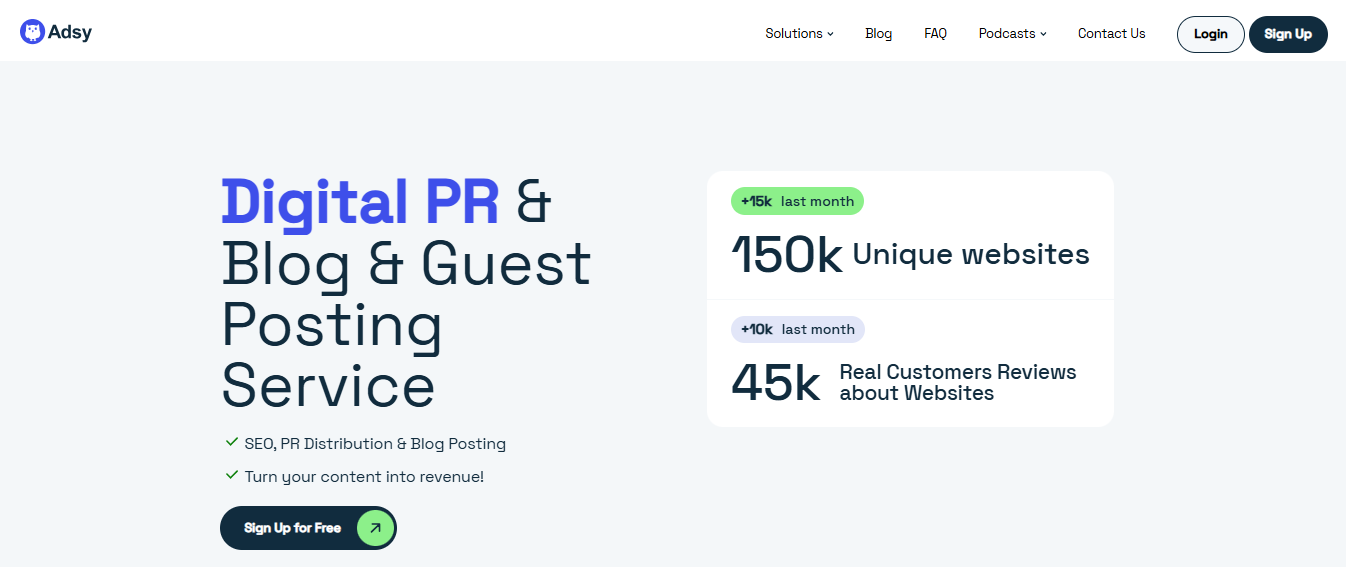Click the 45k statistic number
This screenshot has width=1346, height=567.
pyautogui.click(x=776, y=383)
